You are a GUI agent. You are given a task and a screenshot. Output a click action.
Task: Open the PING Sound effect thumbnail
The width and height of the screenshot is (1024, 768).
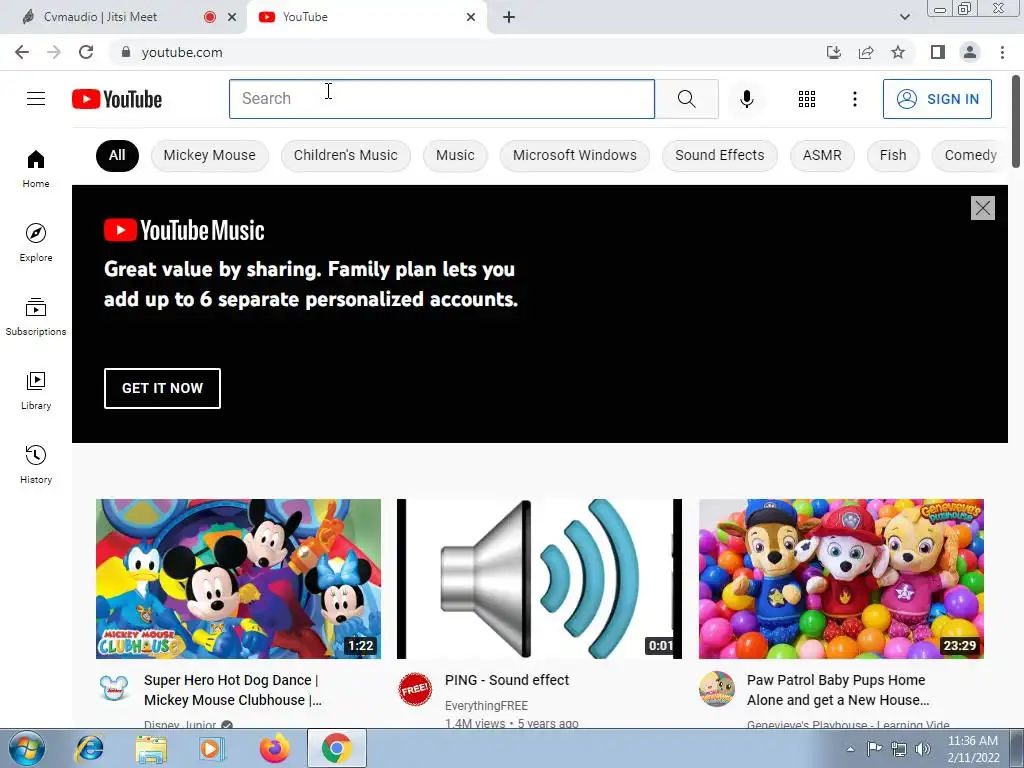[539, 579]
